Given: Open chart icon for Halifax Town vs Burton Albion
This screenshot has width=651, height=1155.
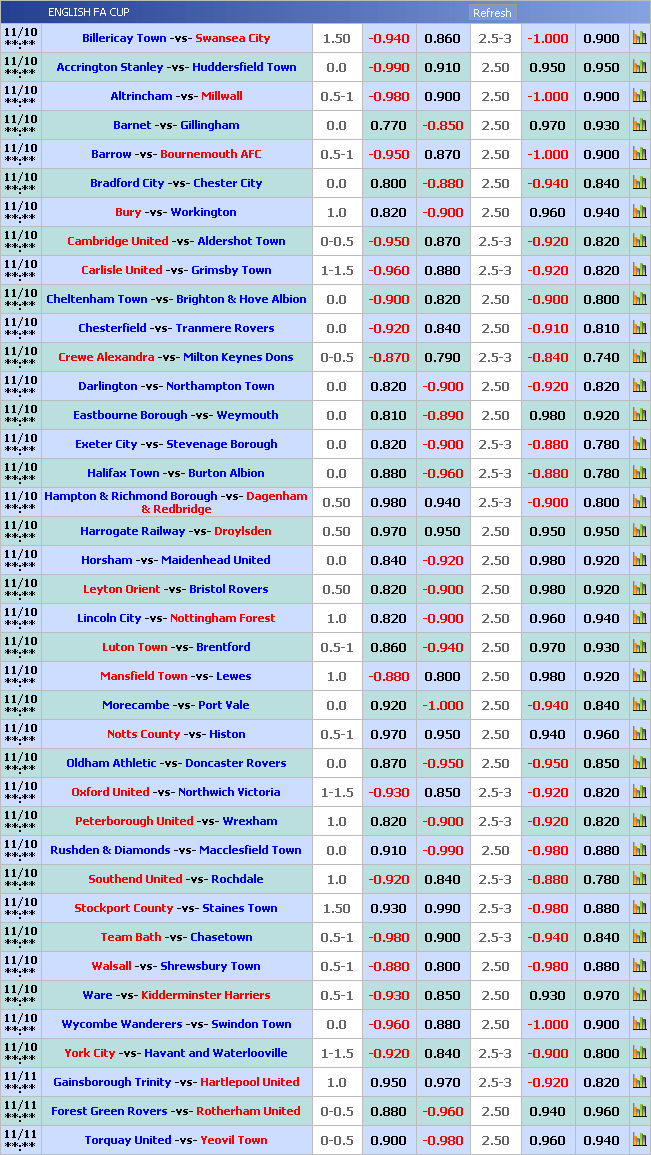Looking at the screenshot, I should click(639, 473).
